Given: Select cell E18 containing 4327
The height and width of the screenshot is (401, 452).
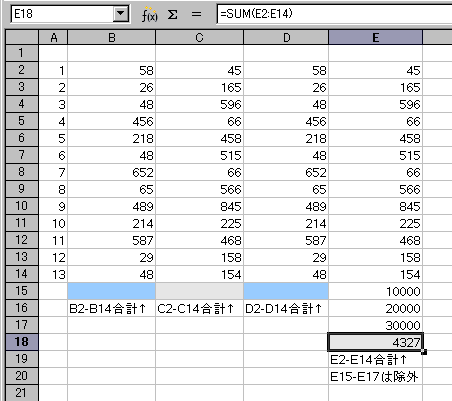Looking at the screenshot, I should pyautogui.click(x=375, y=342).
